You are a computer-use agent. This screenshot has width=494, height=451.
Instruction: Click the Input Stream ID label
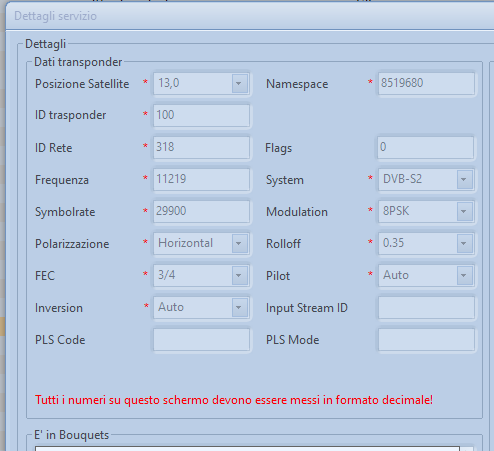(307, 308)
